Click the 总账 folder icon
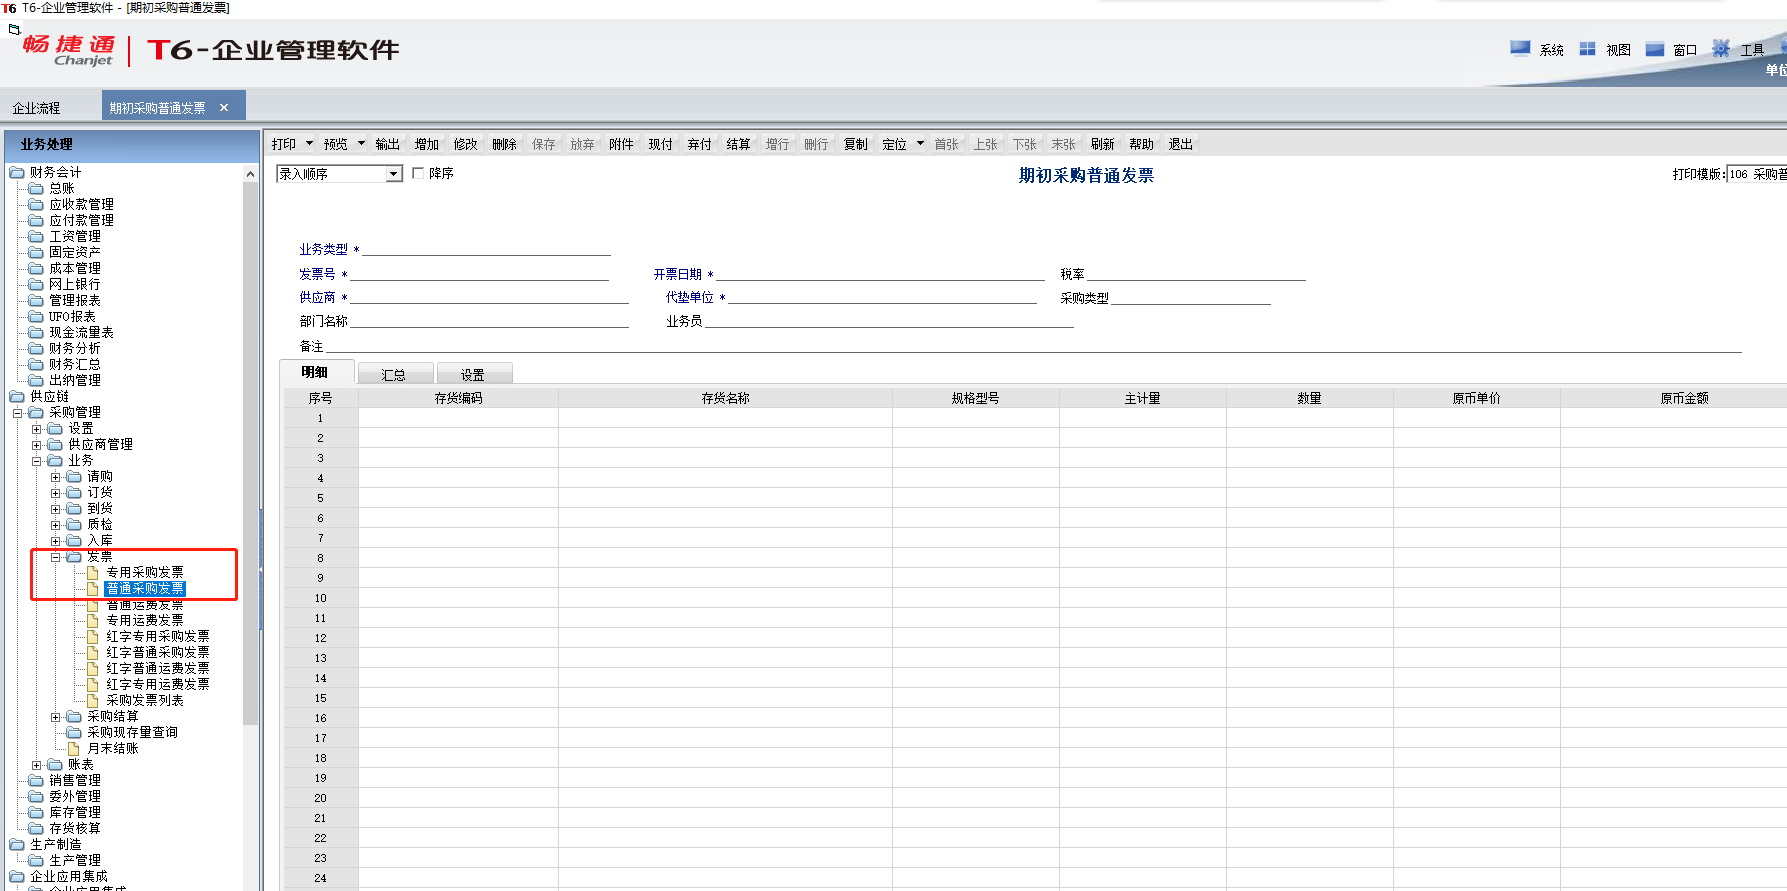 click(36, 188)
